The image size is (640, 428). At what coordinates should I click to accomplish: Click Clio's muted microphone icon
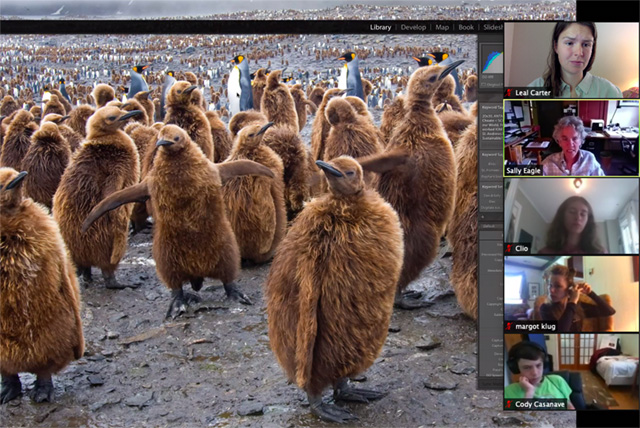pyautogui.click(x=510, y=248)
